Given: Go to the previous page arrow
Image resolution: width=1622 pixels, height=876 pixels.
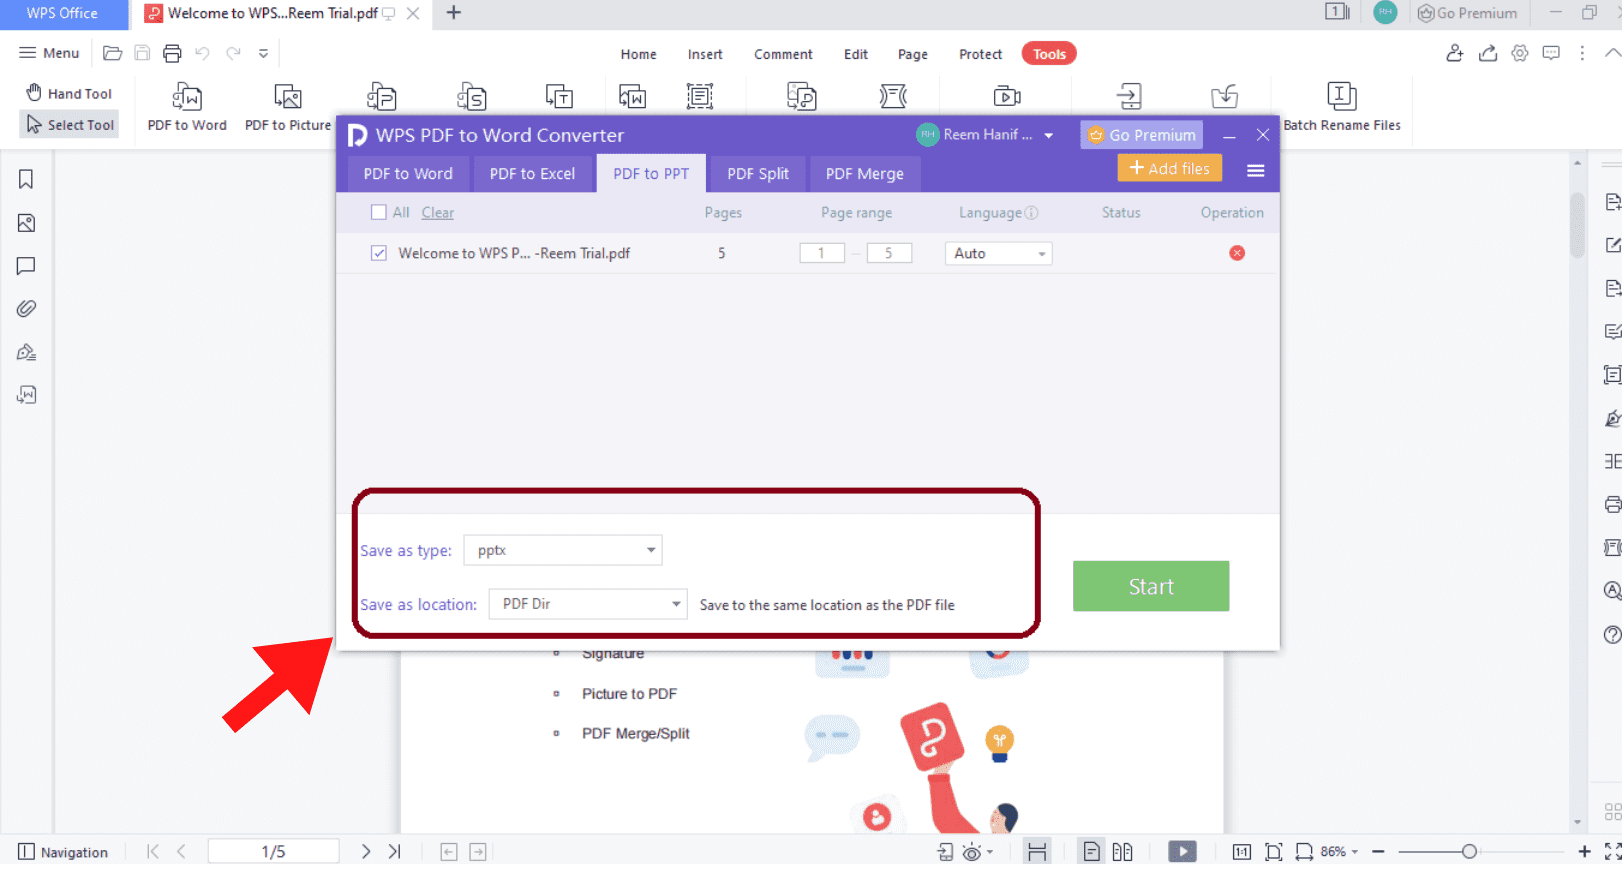Looking at the screenshot, I should [181, 852].
